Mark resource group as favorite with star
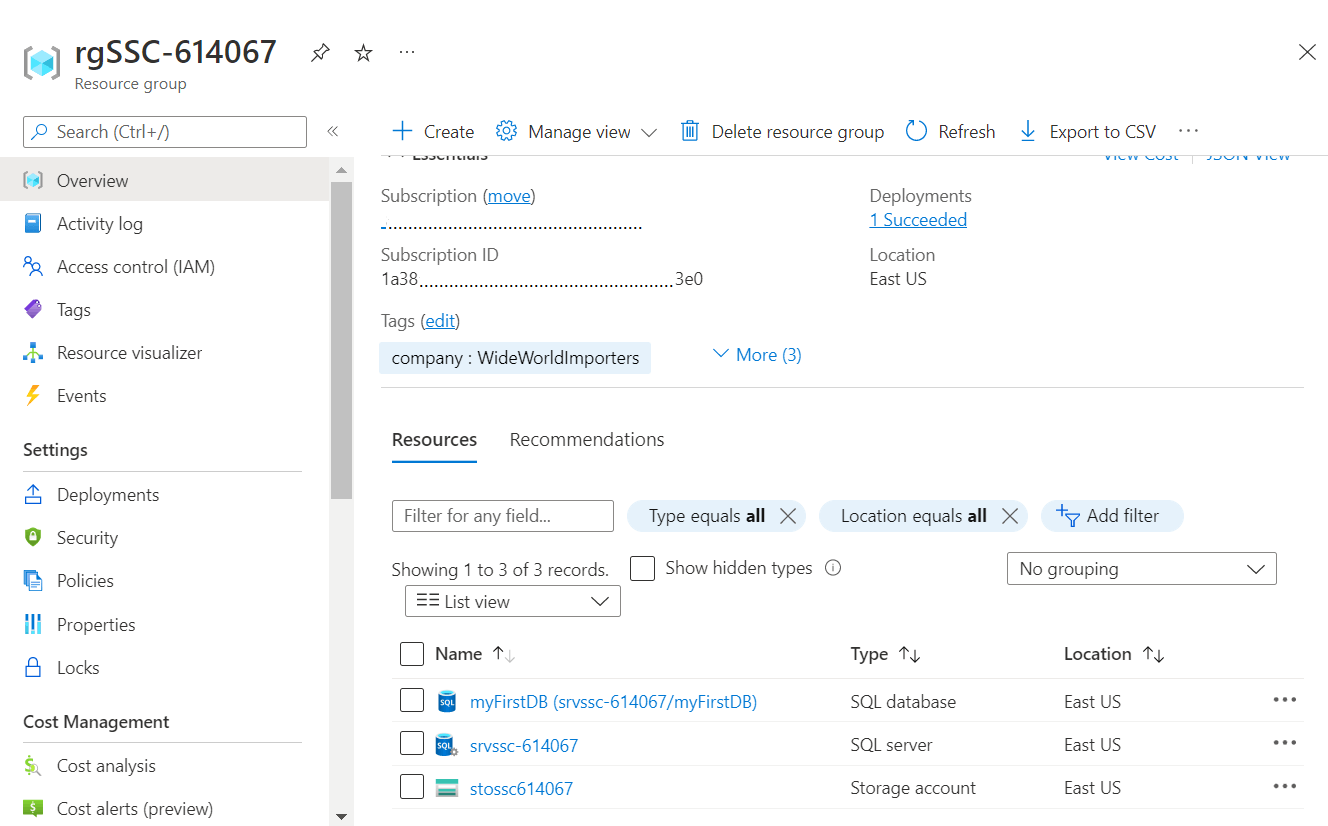This screenshot has height=826, width=1328. [x=364, y=53]
